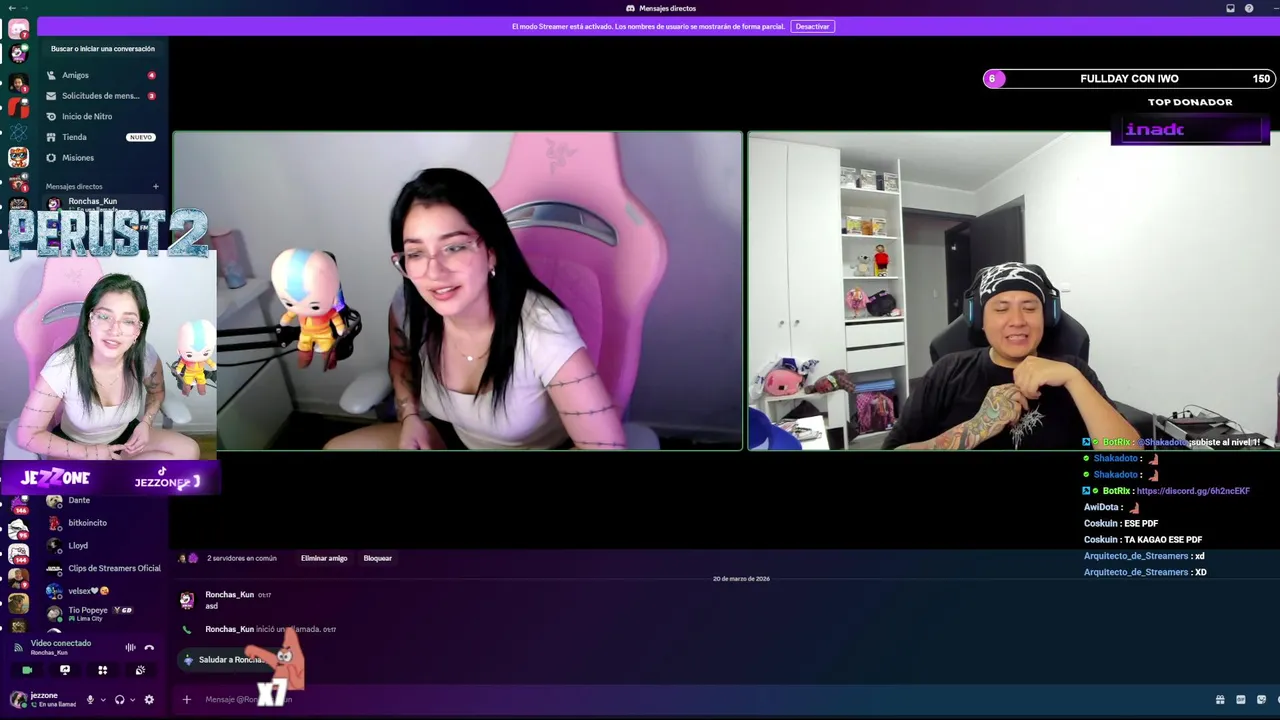This screenshot has width=1280, height=720.
Task: Open Misiones quests page
Action: (102, 157)
